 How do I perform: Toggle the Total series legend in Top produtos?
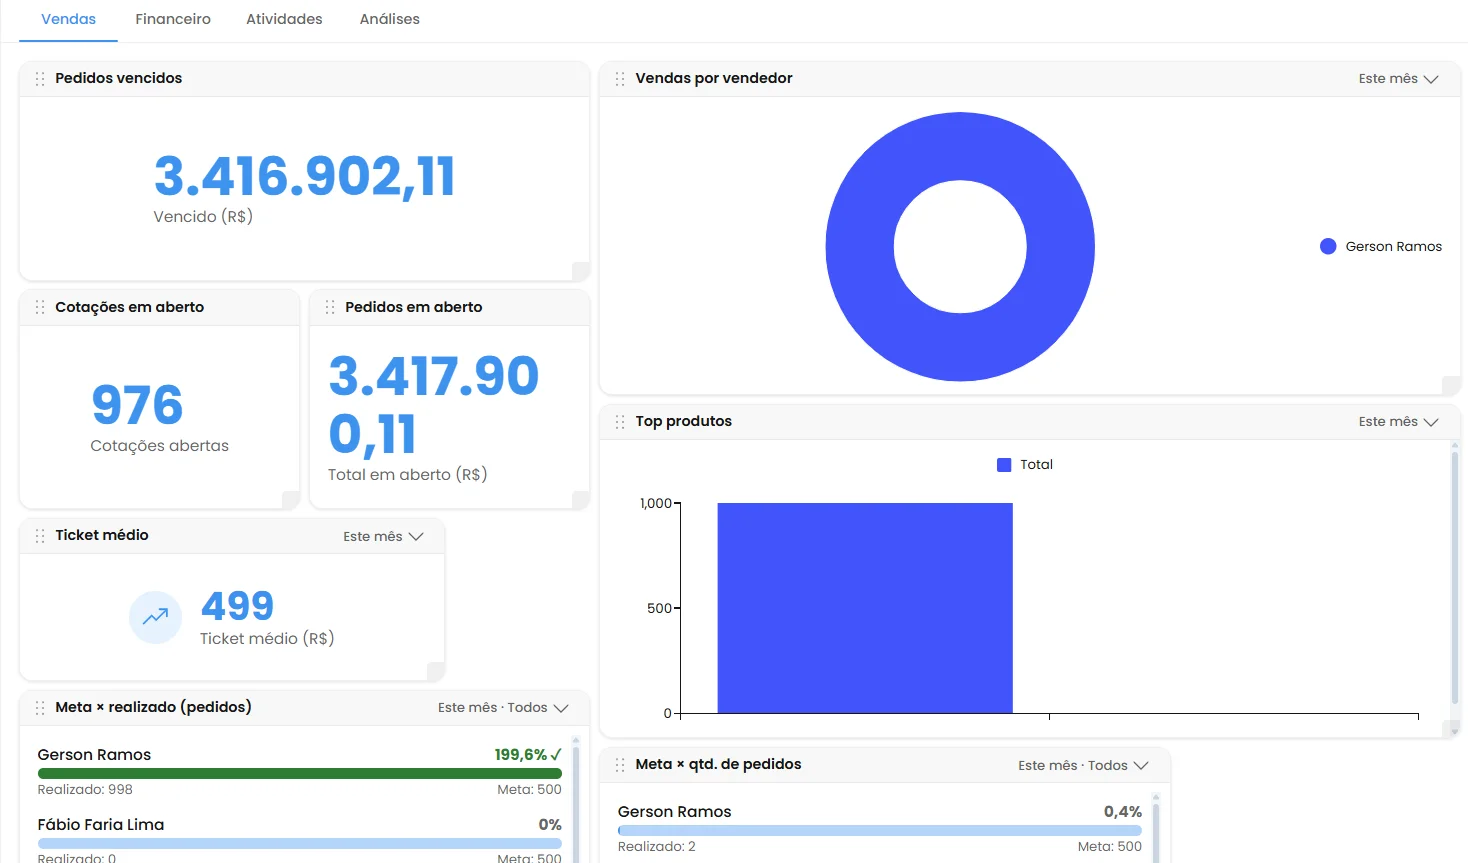click(x=1025, y=465)
